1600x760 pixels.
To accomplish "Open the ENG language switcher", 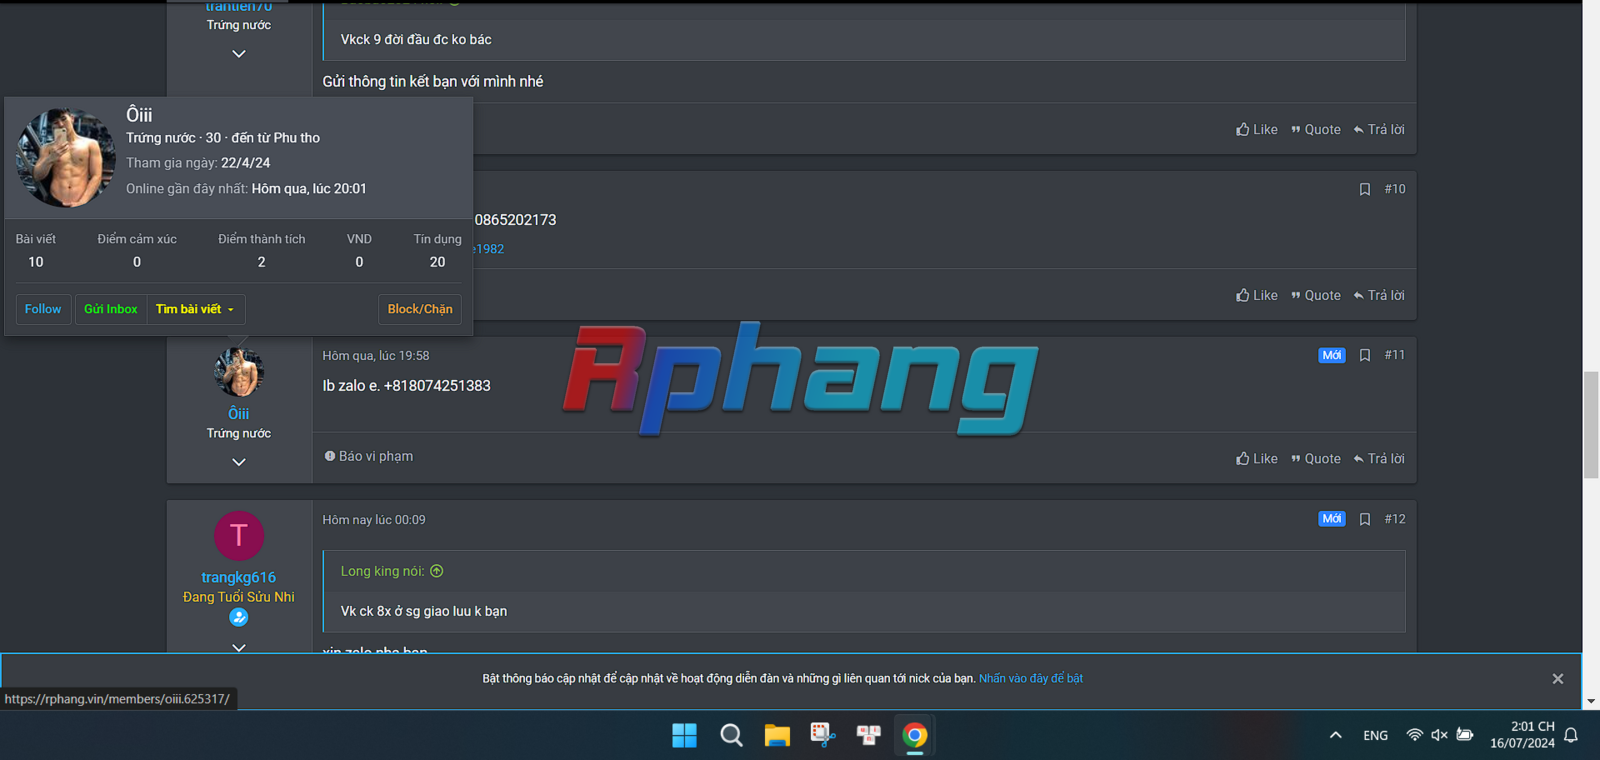I will tap(1376, 736).
